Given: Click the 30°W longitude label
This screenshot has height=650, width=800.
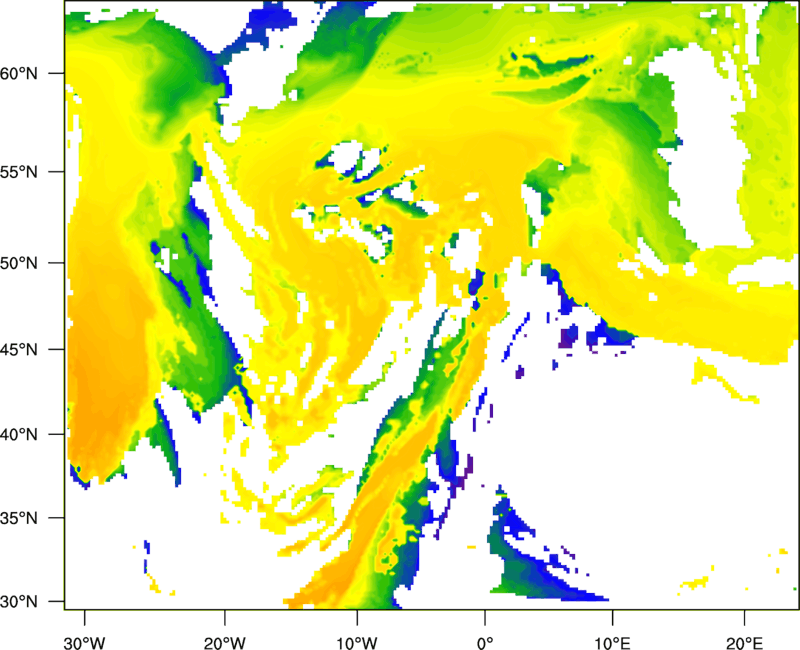Looking at the screenshot, I should point(84,643).
